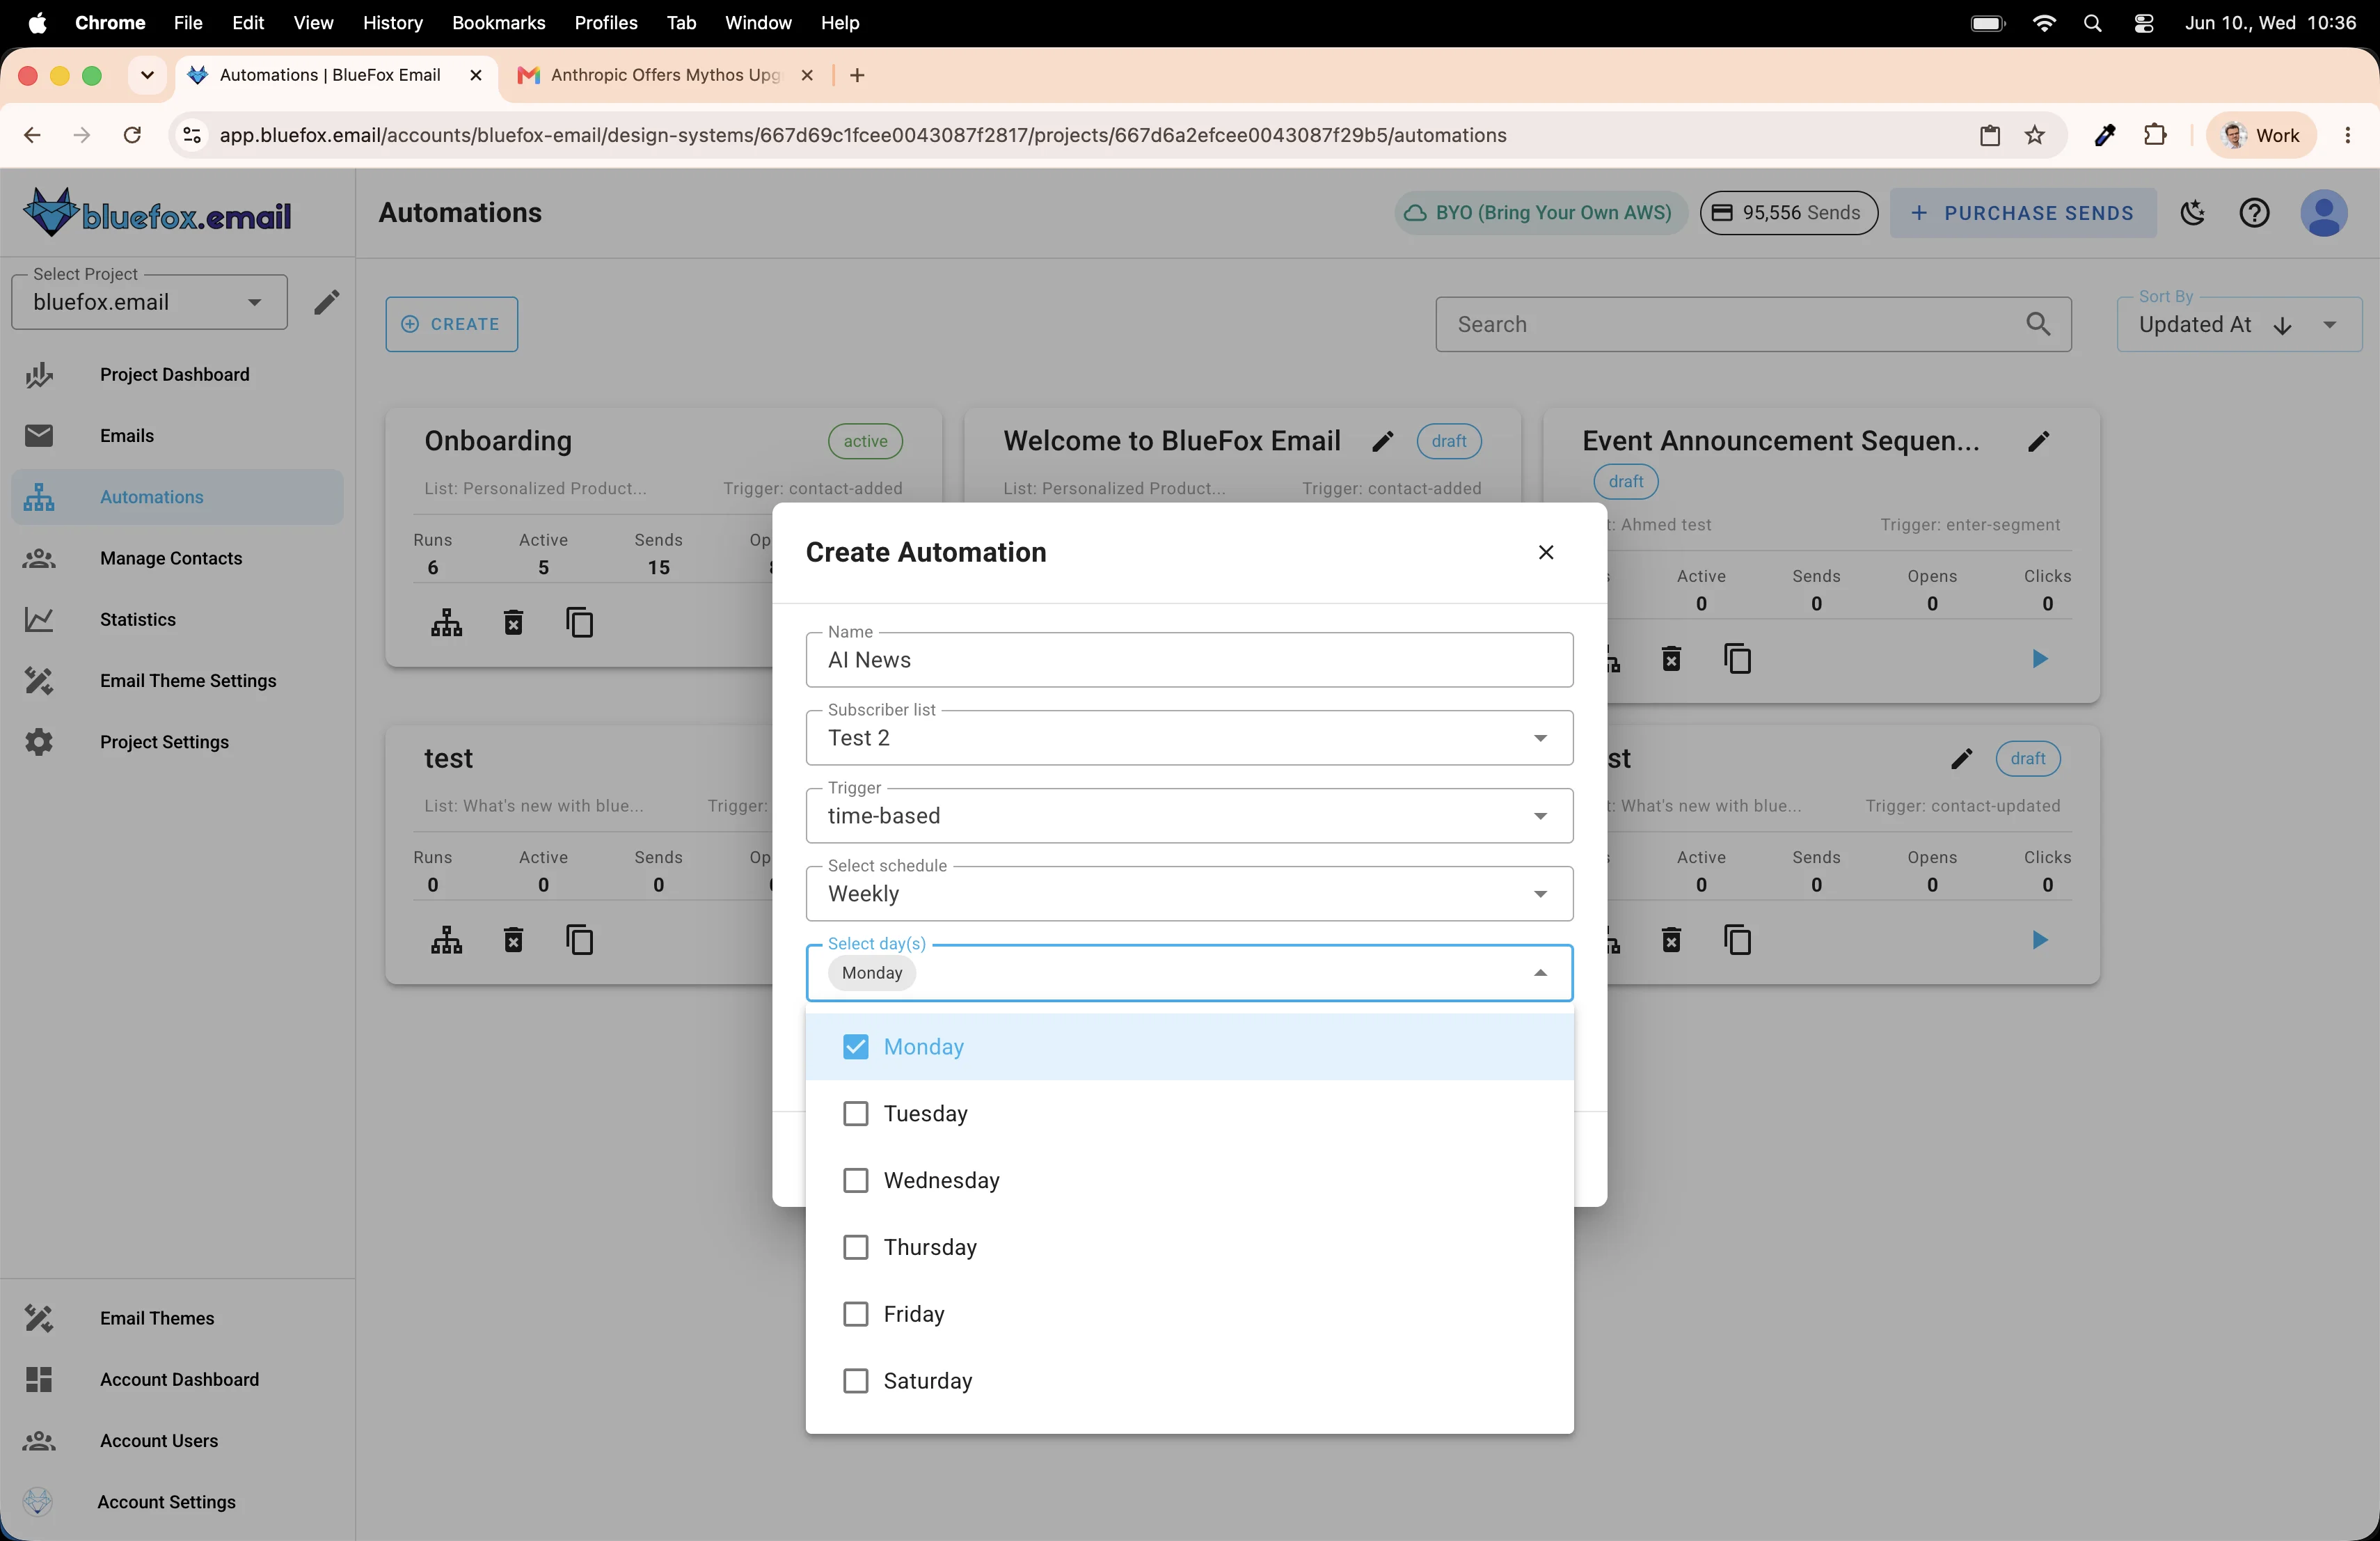Click trash icon on Event Announcement card
Viewport: 2380px width, 1541px height.
(1671, 659)
